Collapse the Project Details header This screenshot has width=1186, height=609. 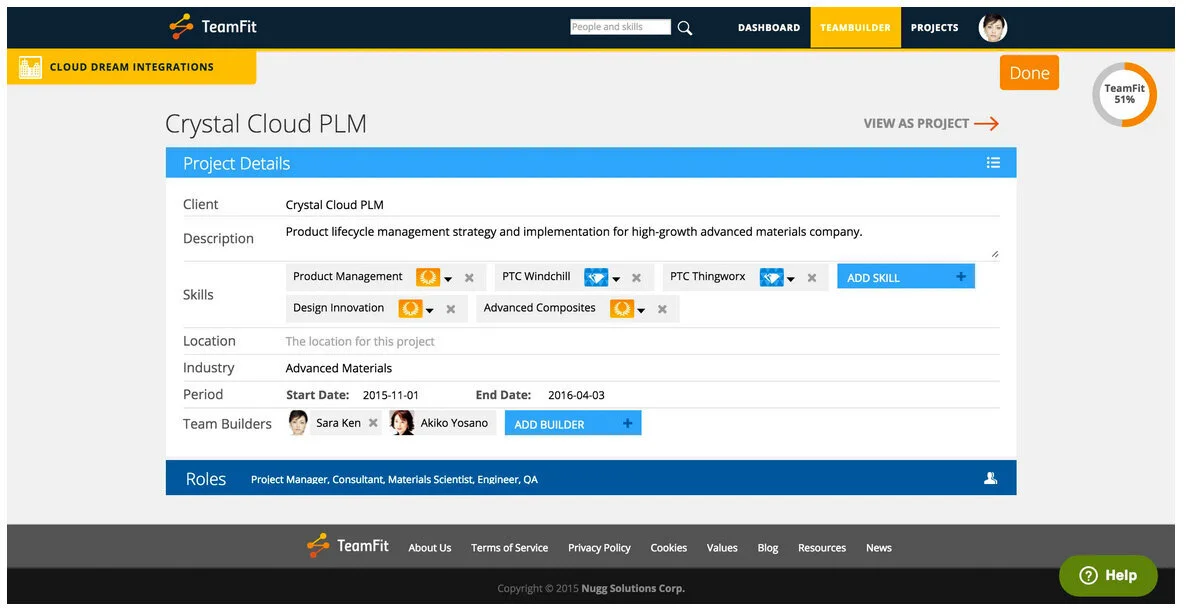pyautogui.click(x=591, y=163)
